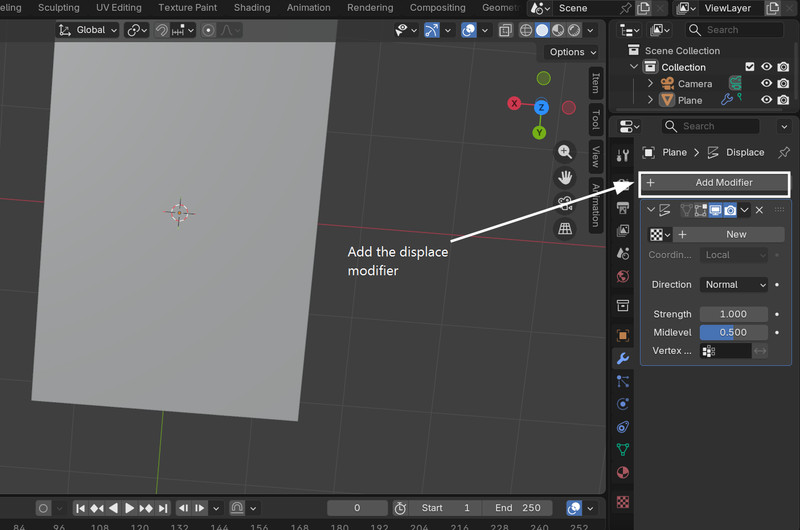Switch to the Sculpting workspace tab

59,8
